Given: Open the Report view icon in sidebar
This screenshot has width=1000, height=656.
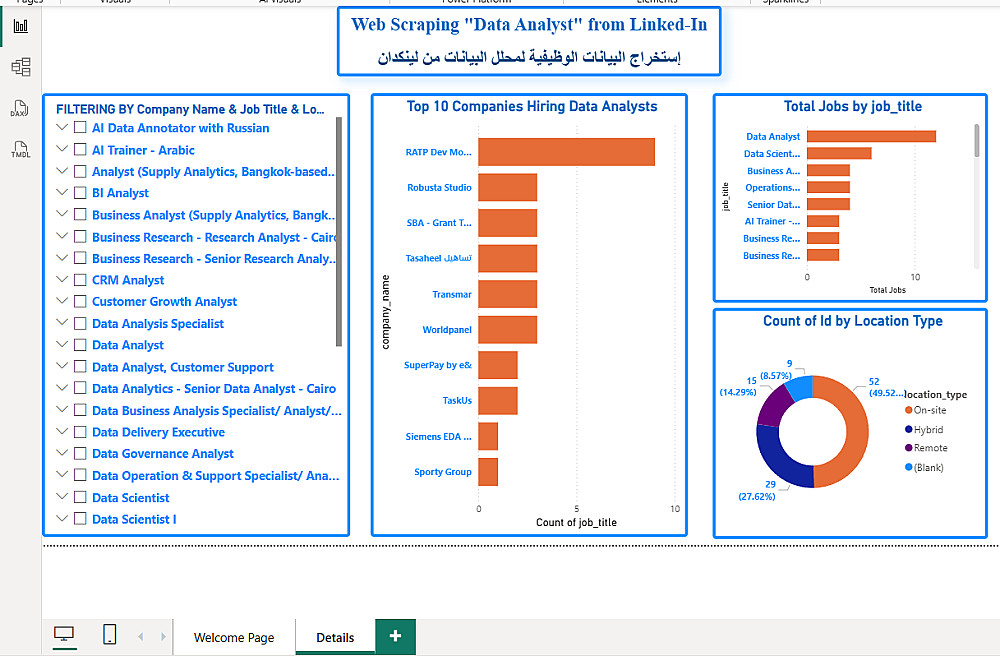Looking at the screenshot, I should (x=20, y=26).
